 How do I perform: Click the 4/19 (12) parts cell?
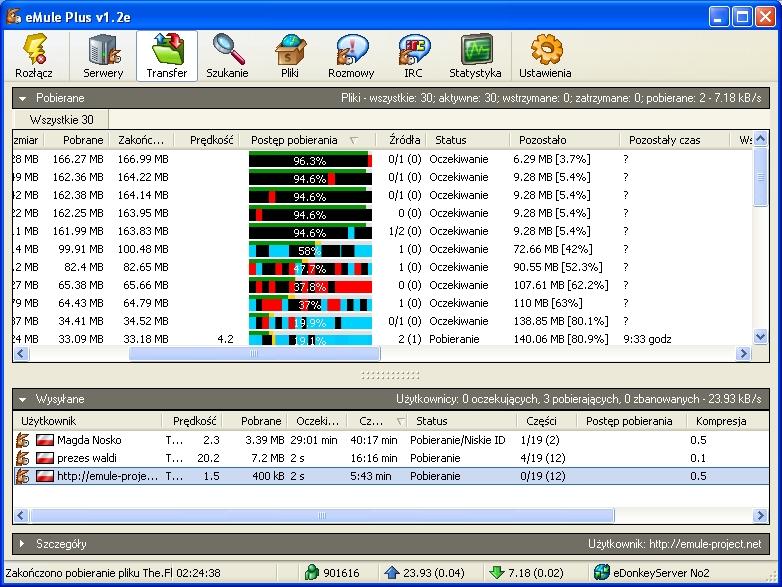tap(543, 458)
